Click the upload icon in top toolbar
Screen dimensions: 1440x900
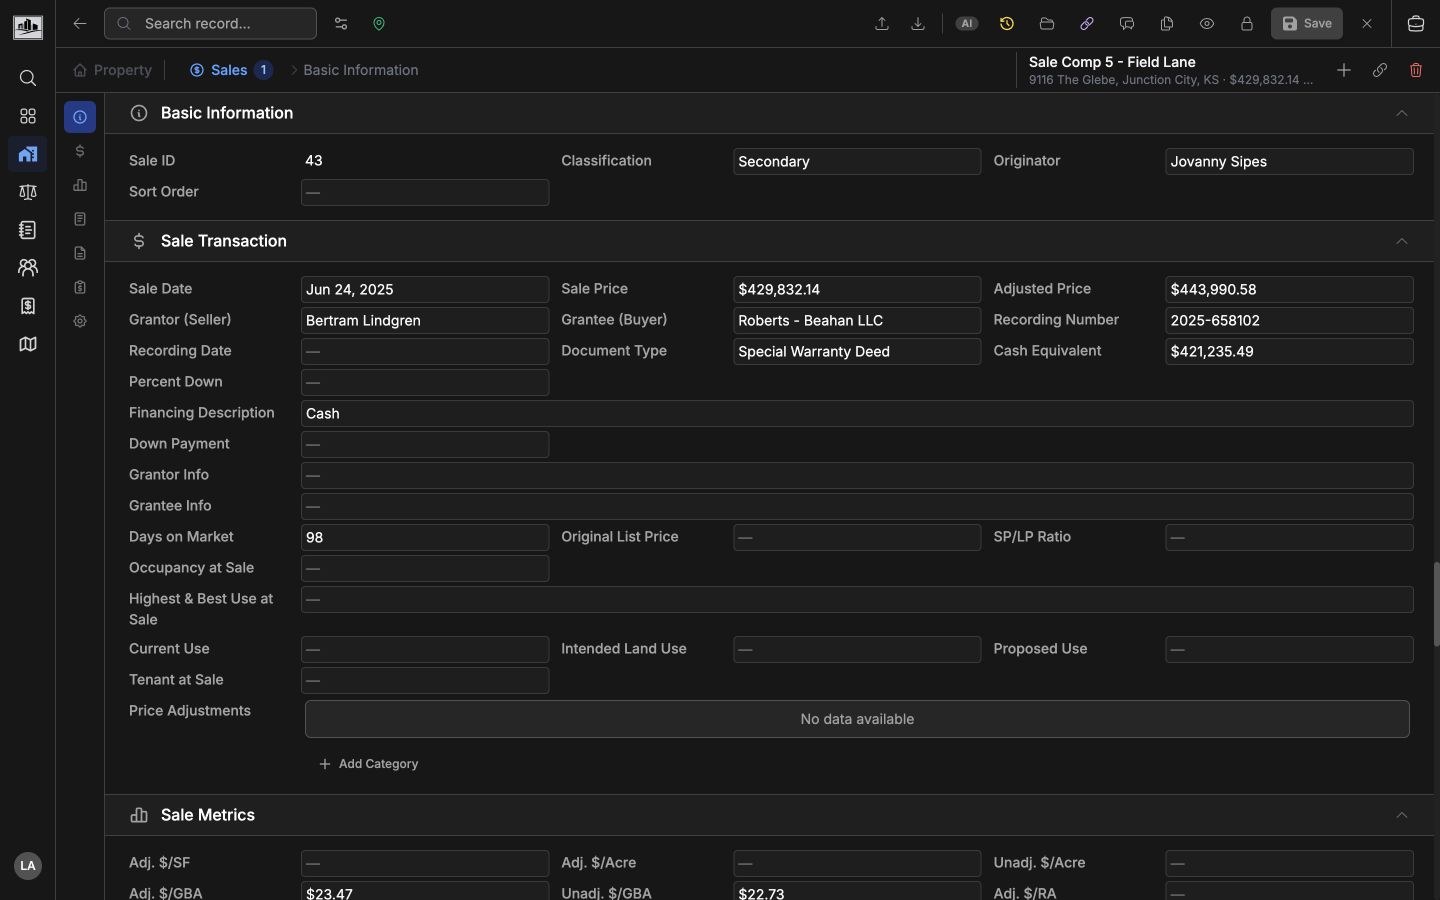(x=883, y=24)
